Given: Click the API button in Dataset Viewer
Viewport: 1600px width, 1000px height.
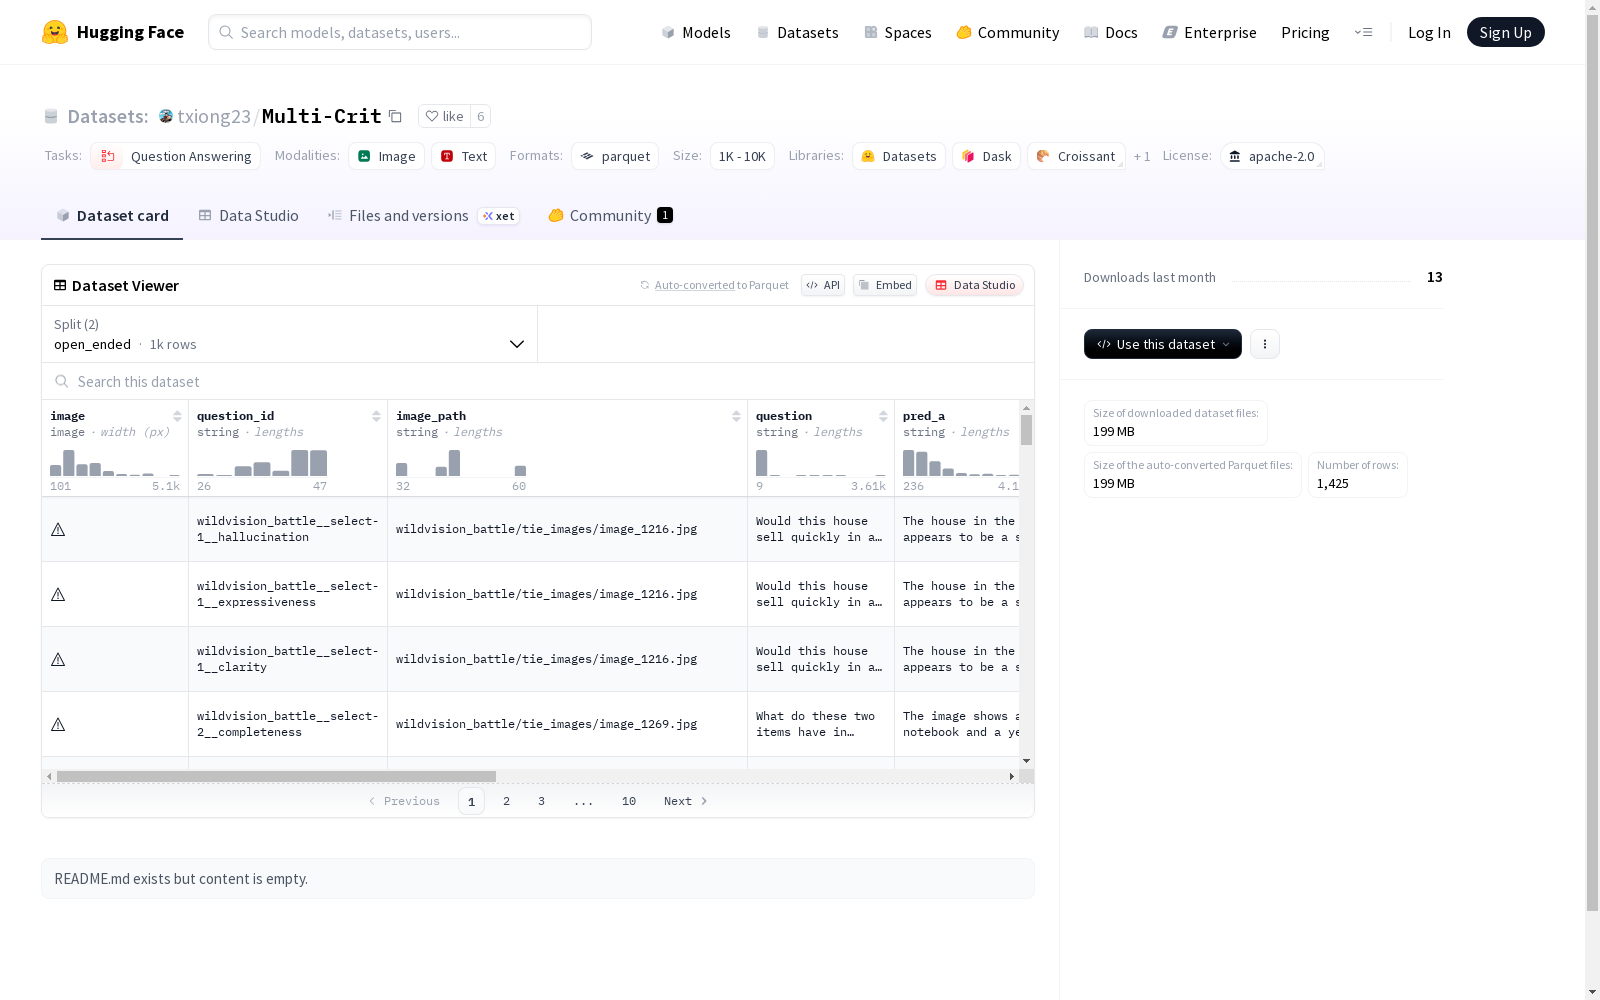Looking at the screenshot, I should pyautogui.click(x=823, y=285).
